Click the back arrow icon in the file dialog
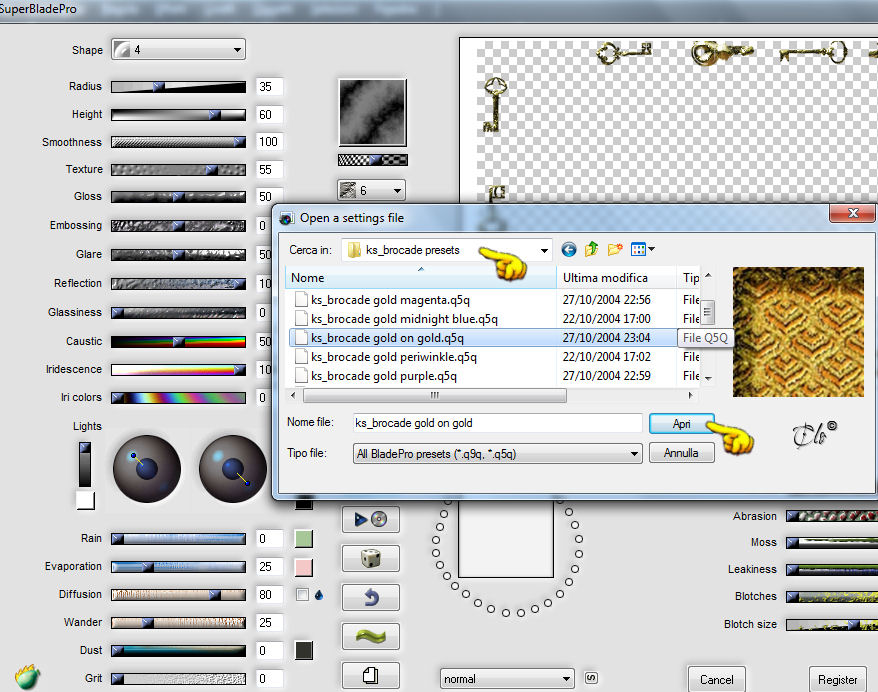The height and width of the screenshot is (692, 878). pyautogui.click(x=568, y=250)
